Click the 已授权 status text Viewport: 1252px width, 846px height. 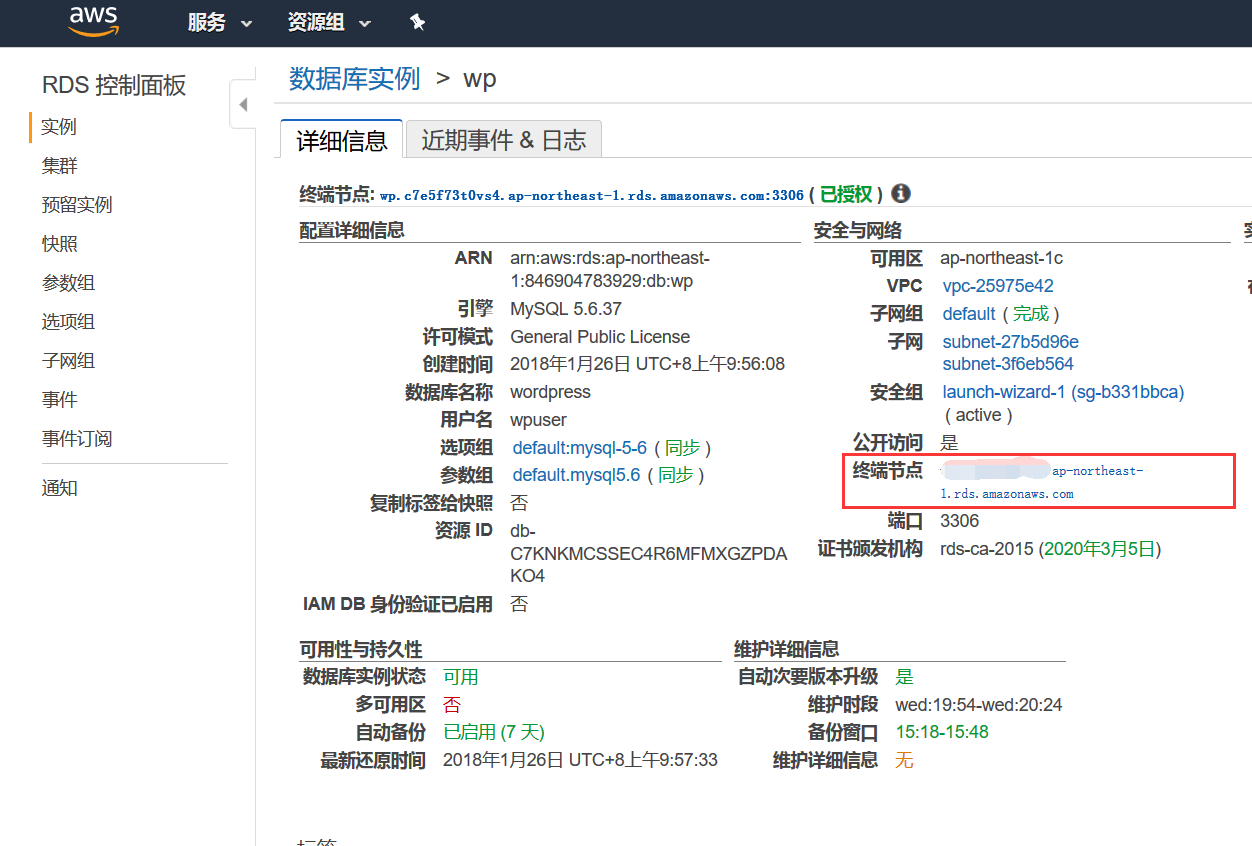pyautogui.click(x=846, y=194)
